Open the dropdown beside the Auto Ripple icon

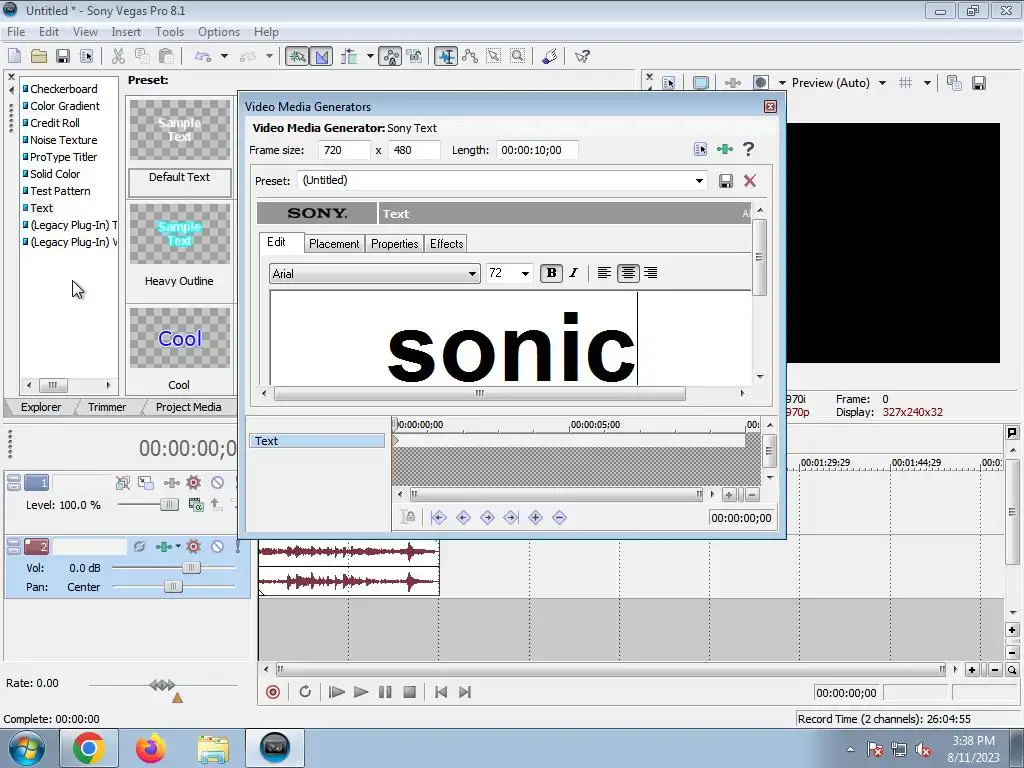click(370, 56)
